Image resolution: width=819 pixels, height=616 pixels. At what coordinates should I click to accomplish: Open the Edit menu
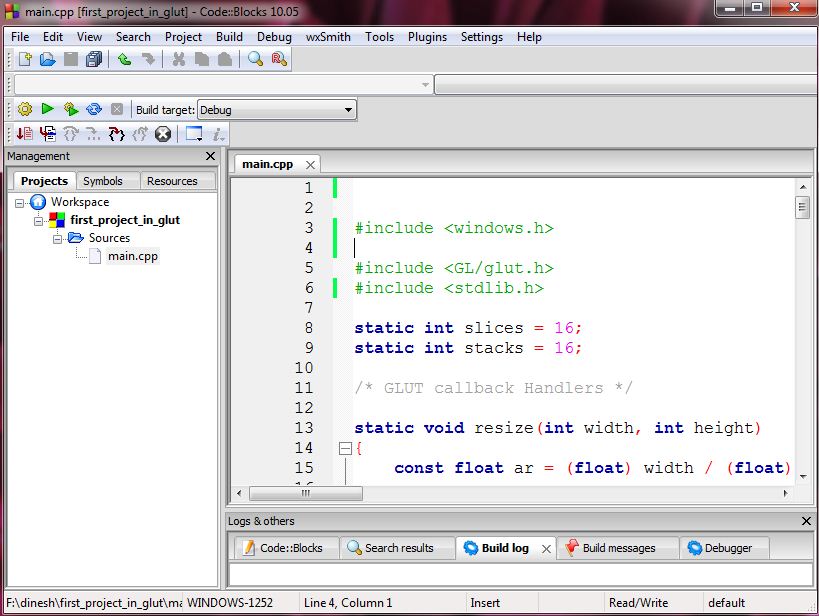pos(53,37)
